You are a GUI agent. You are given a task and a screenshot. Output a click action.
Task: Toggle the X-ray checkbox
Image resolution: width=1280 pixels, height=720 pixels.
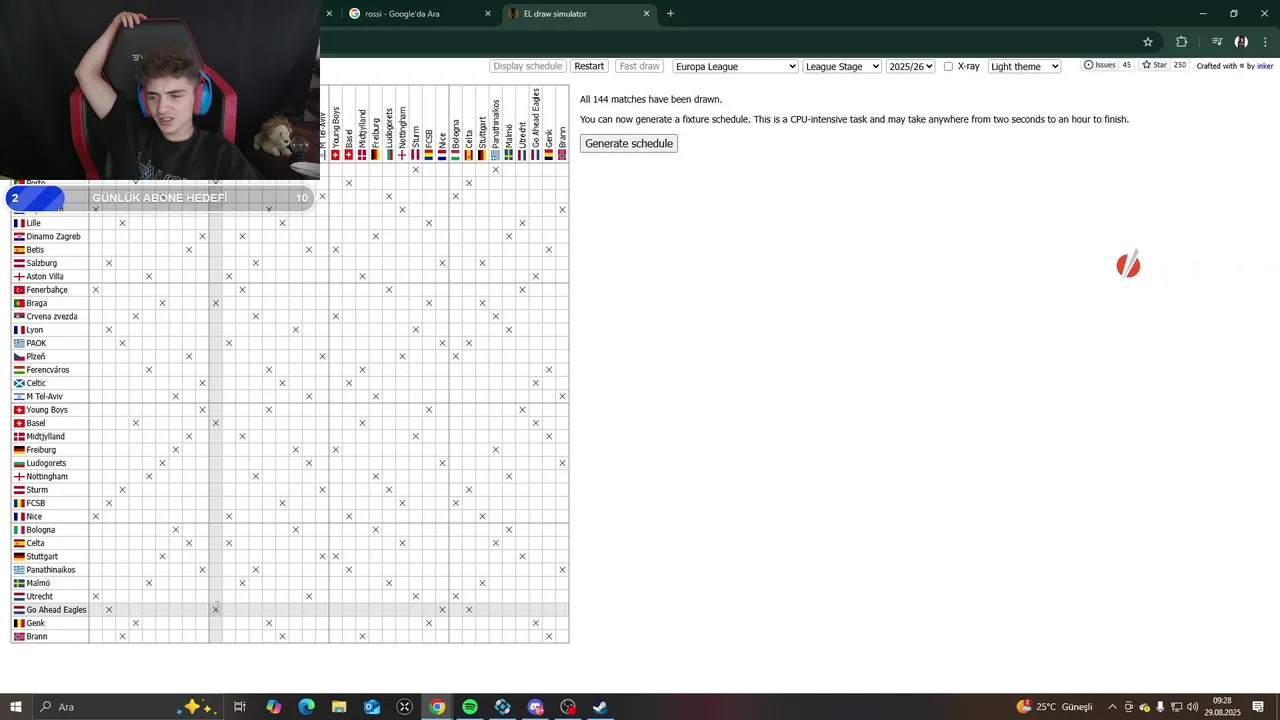[x=948, y=66]
